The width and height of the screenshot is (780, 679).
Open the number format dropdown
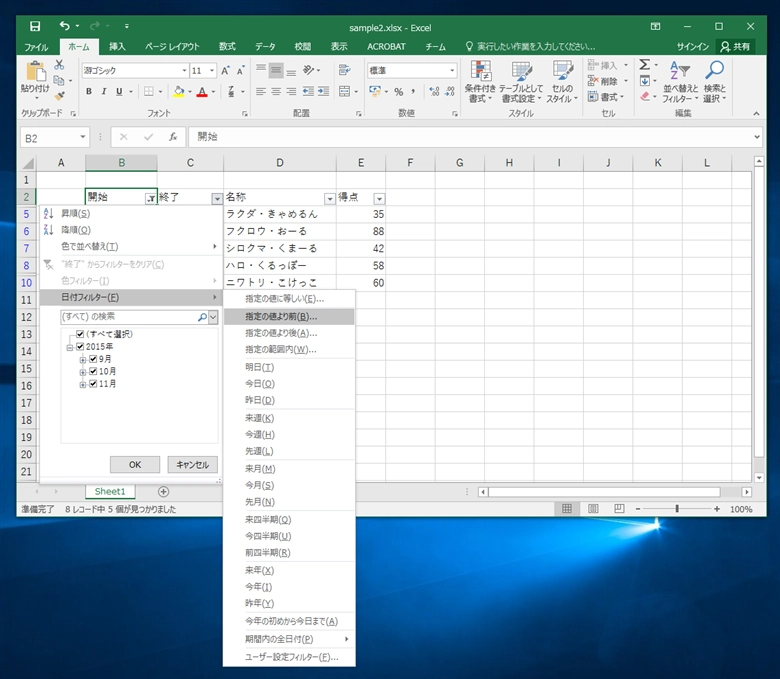pos(452,71)
